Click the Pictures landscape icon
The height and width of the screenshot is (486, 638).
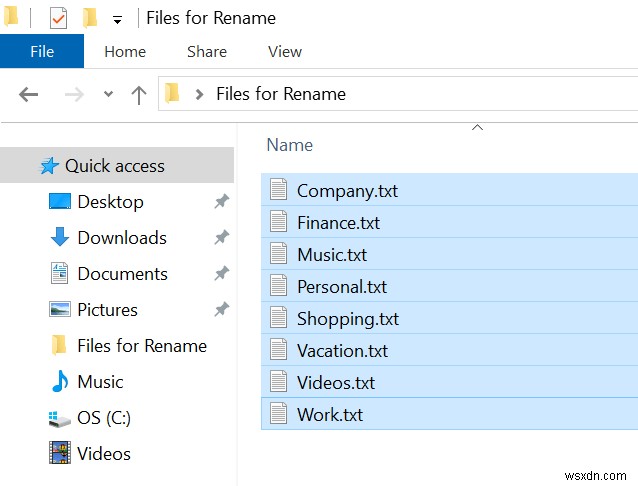(x=60, y=309)
